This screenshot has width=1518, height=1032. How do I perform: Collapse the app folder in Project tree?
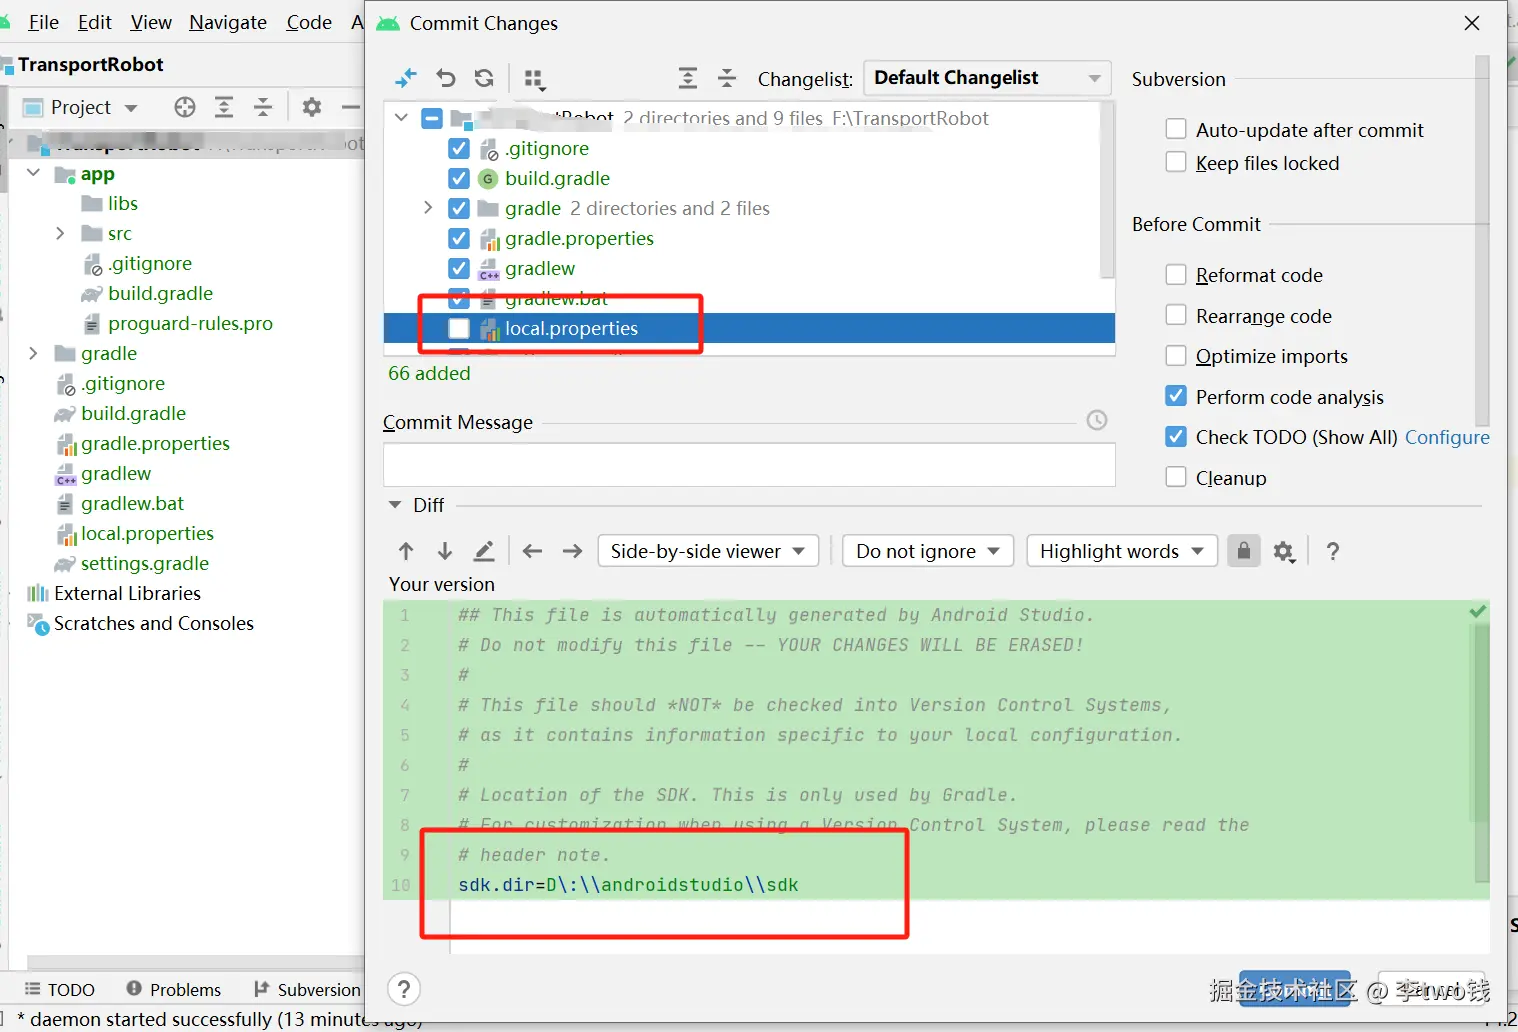[33, 173]
